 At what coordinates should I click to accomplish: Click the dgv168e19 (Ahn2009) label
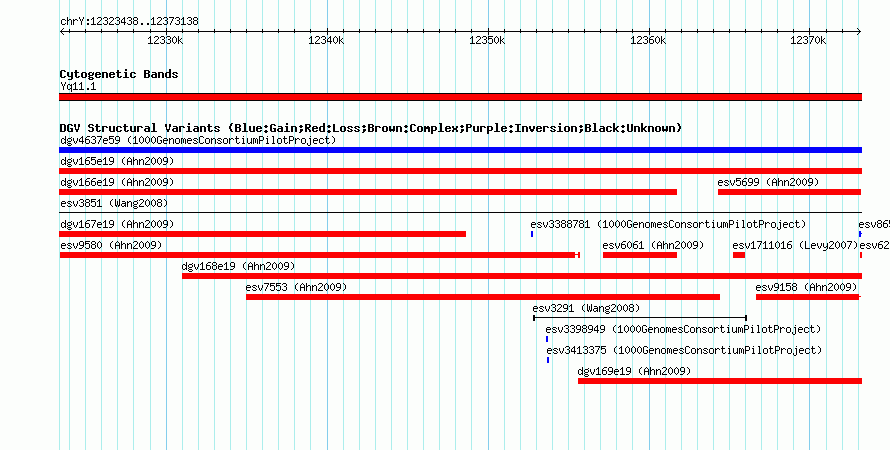pos(238,266)
